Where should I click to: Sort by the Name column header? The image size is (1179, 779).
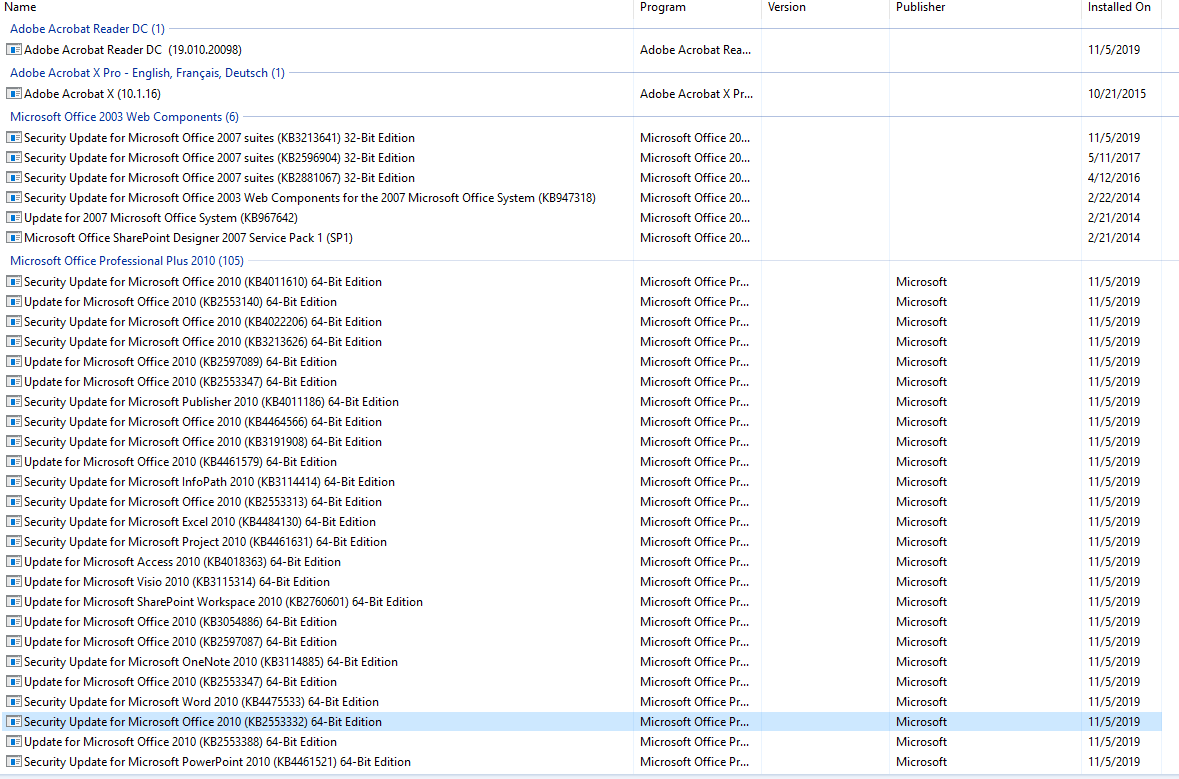click(x=20, y=7)
